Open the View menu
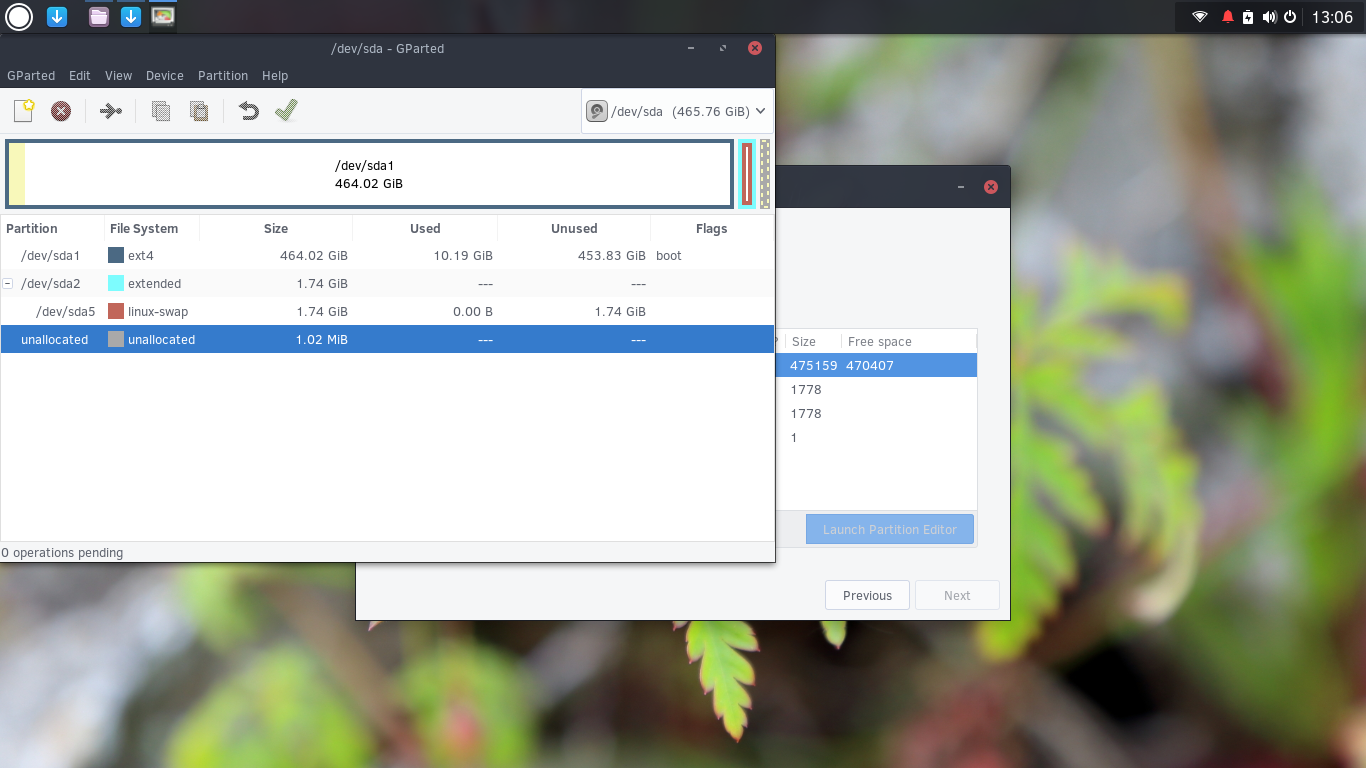The image size is (1366, 768). tap(118, 75)
